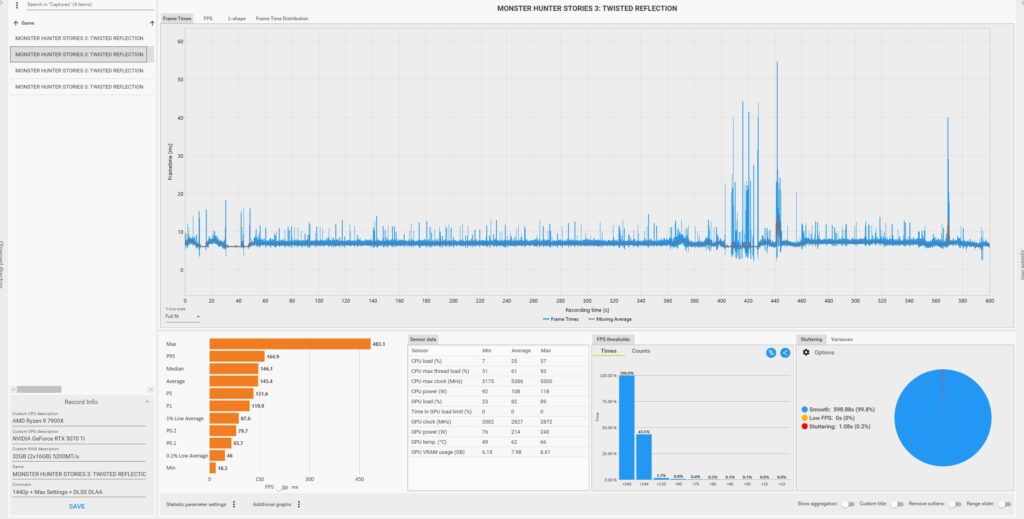
Task: Click Frame Times legend entry
Action: pyautogui.click(x=560, y=319)
